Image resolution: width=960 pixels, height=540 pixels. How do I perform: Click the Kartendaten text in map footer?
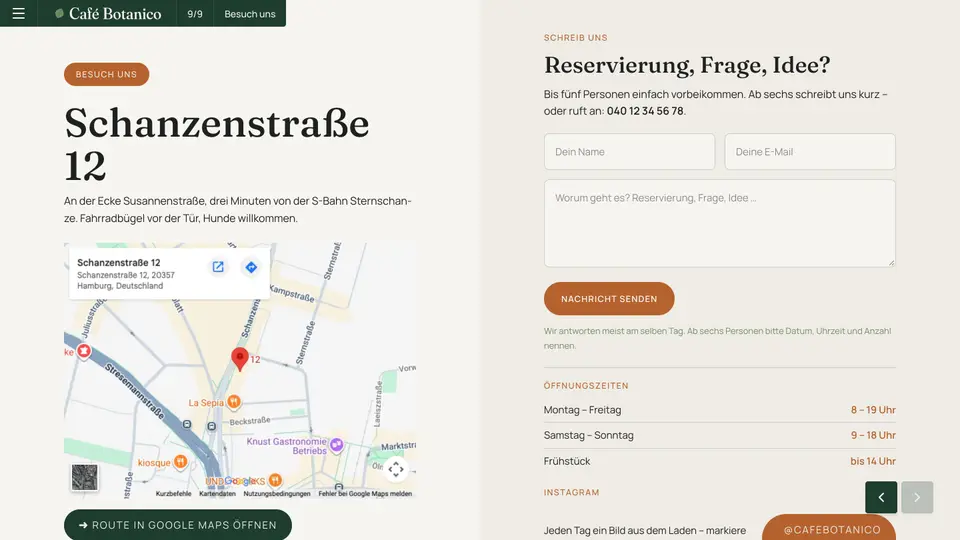point(217,493)
